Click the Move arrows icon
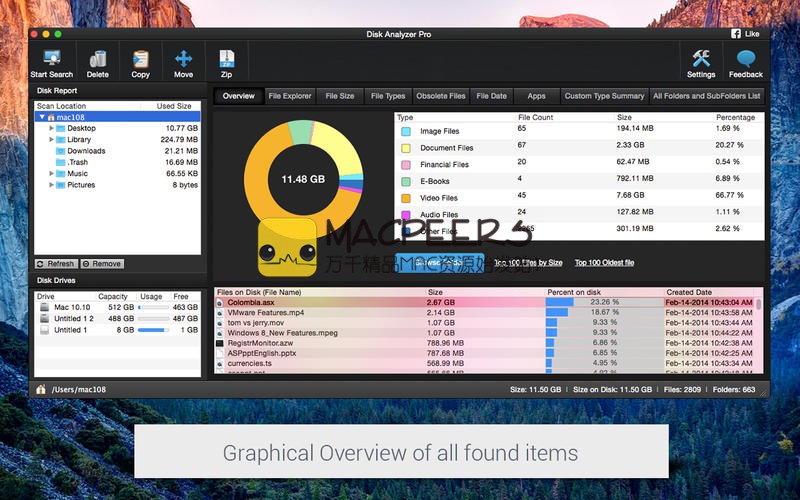 point(183,59)
